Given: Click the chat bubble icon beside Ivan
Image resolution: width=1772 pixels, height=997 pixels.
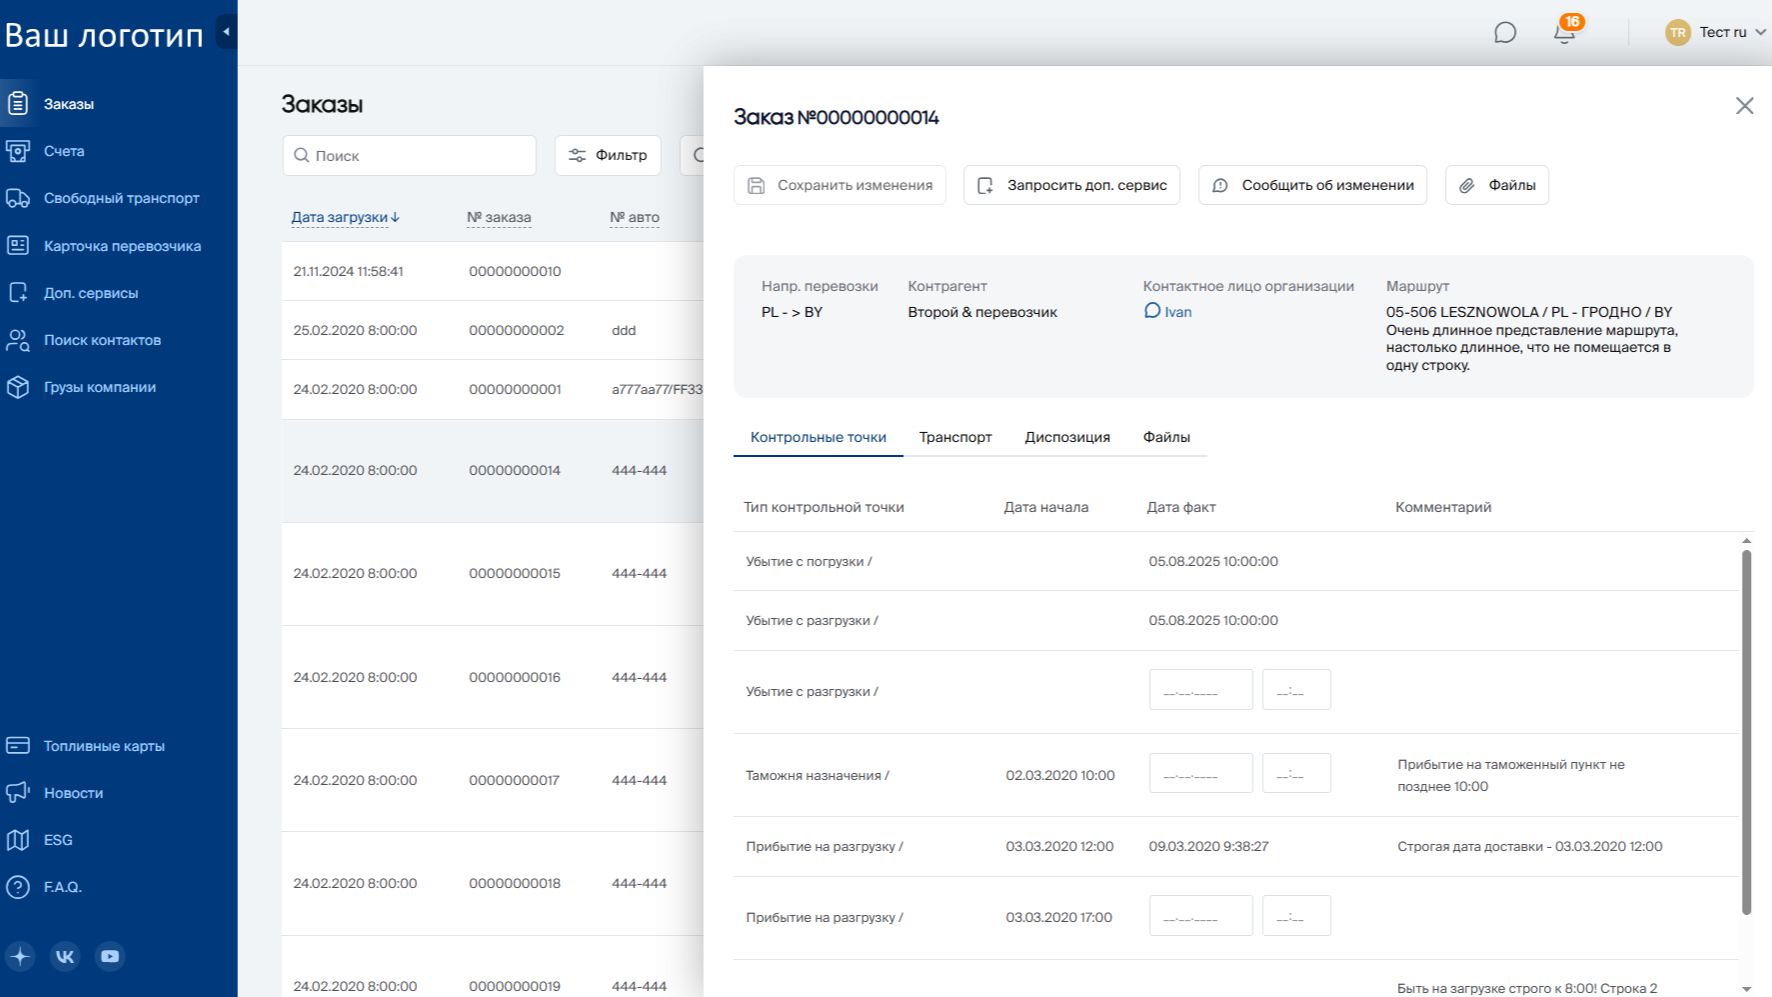Looking at the screenshot, I should [1152, 311].
